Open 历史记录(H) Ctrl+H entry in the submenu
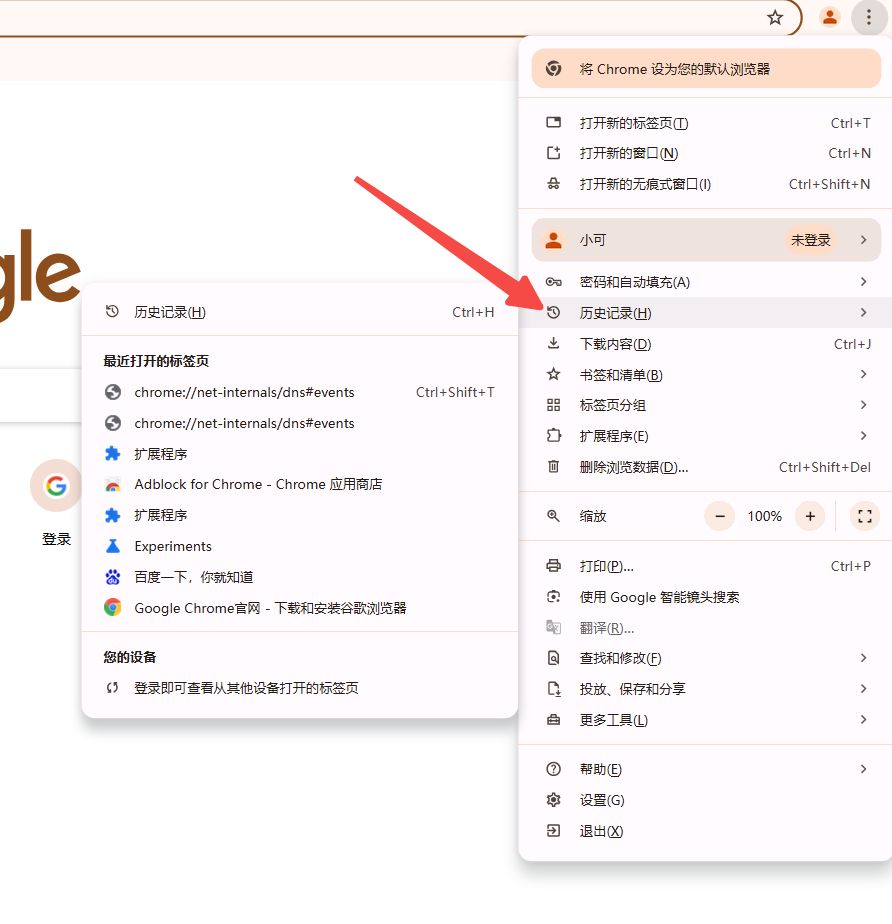The image size is (892, 924). click(300, 312)
